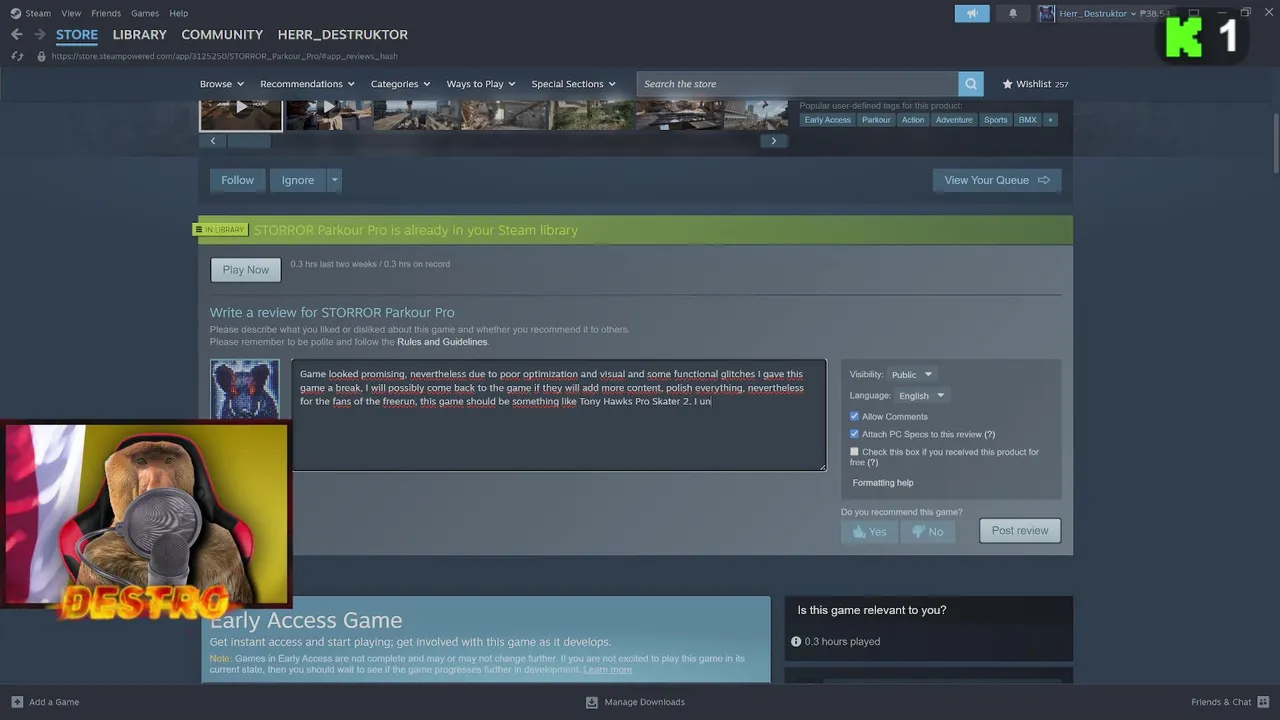Click View Your Queue

[x=997, y=180]
